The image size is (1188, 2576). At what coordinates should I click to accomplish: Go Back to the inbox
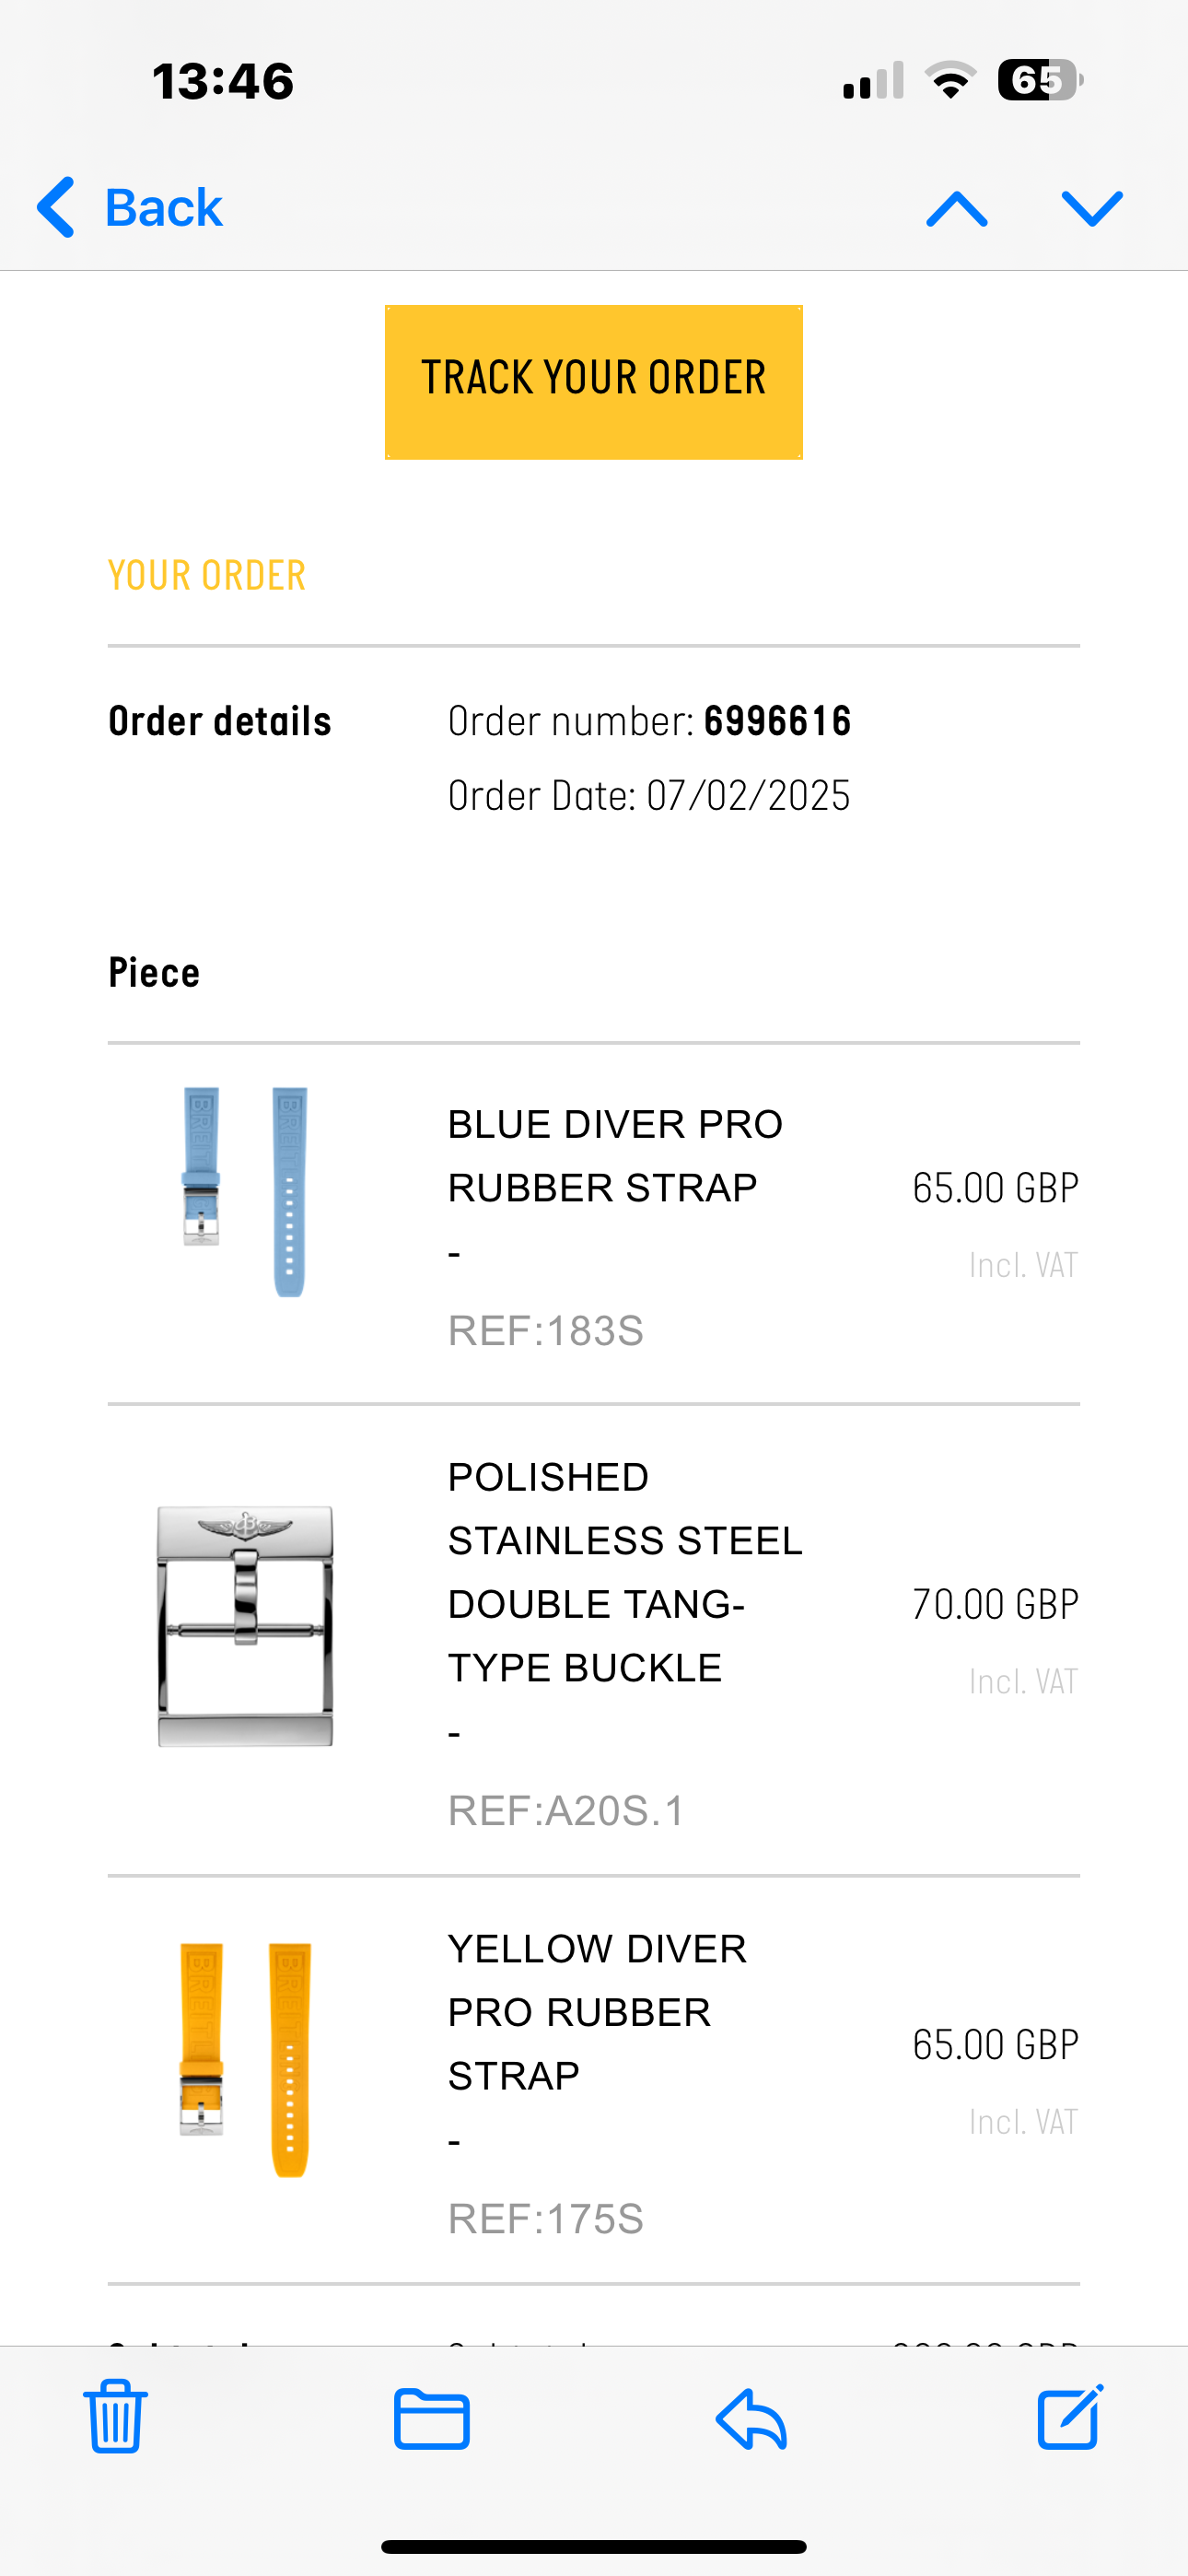129,208
